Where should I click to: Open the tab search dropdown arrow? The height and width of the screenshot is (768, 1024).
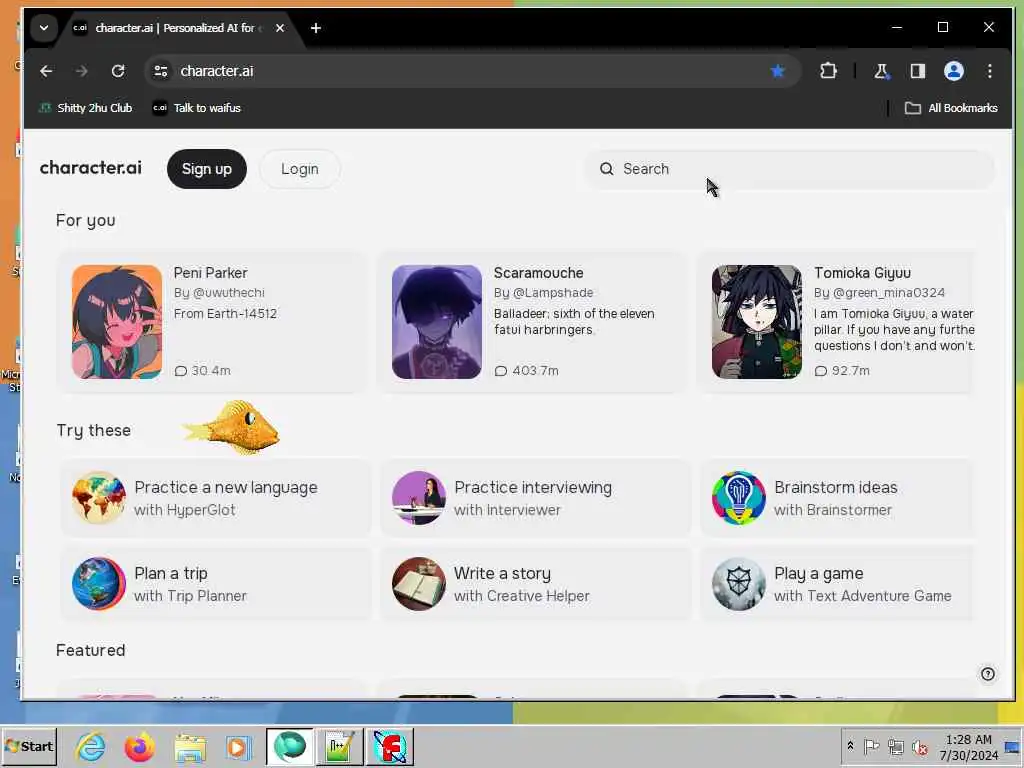coord(44,28)
